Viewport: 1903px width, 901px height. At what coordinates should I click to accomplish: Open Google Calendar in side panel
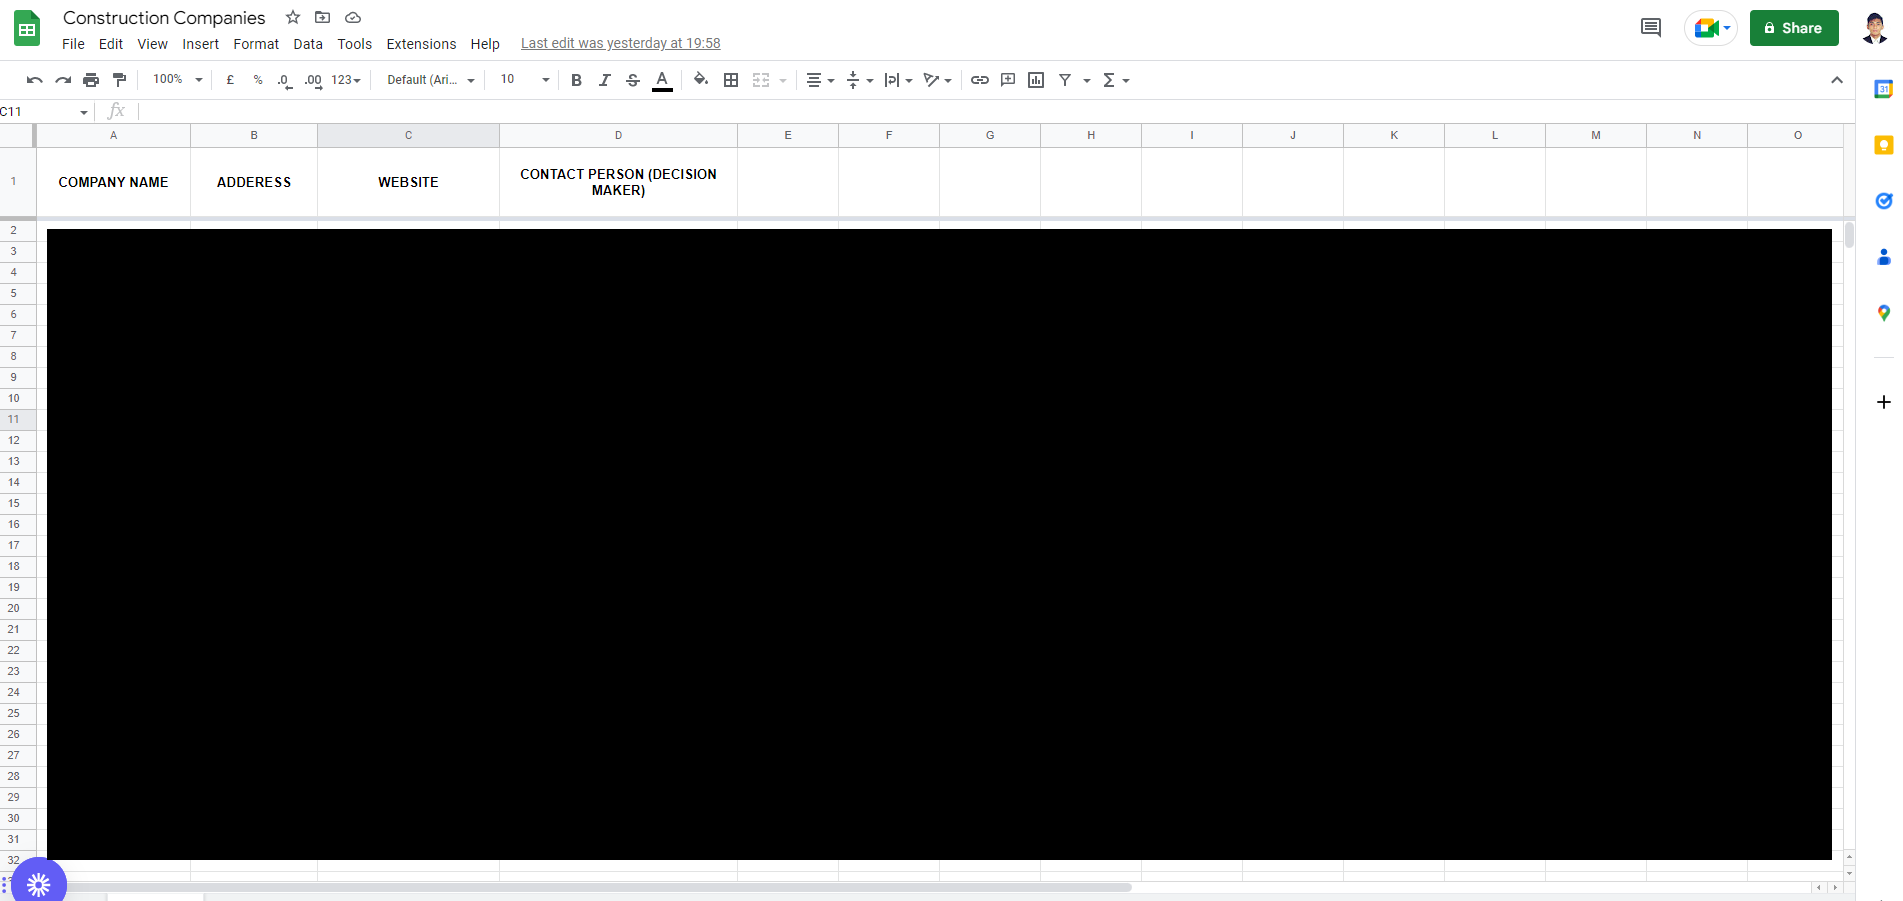[1884, 89]
